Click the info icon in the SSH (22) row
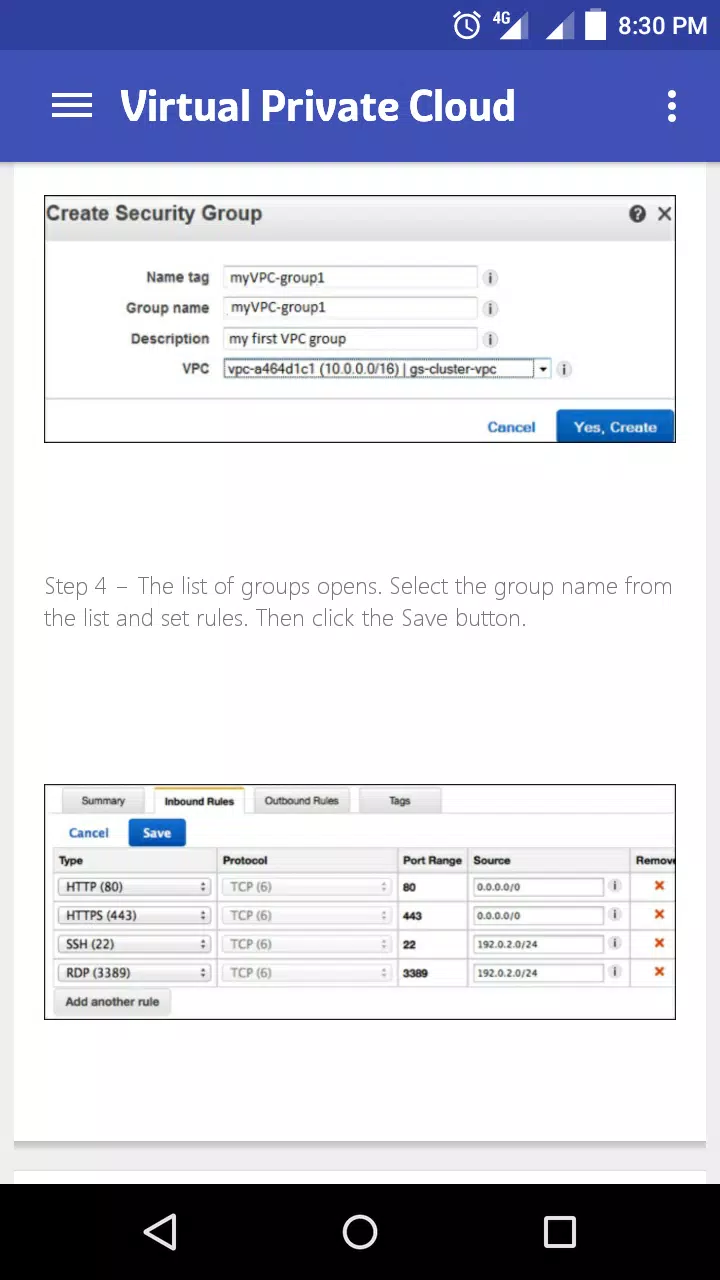 615,943
